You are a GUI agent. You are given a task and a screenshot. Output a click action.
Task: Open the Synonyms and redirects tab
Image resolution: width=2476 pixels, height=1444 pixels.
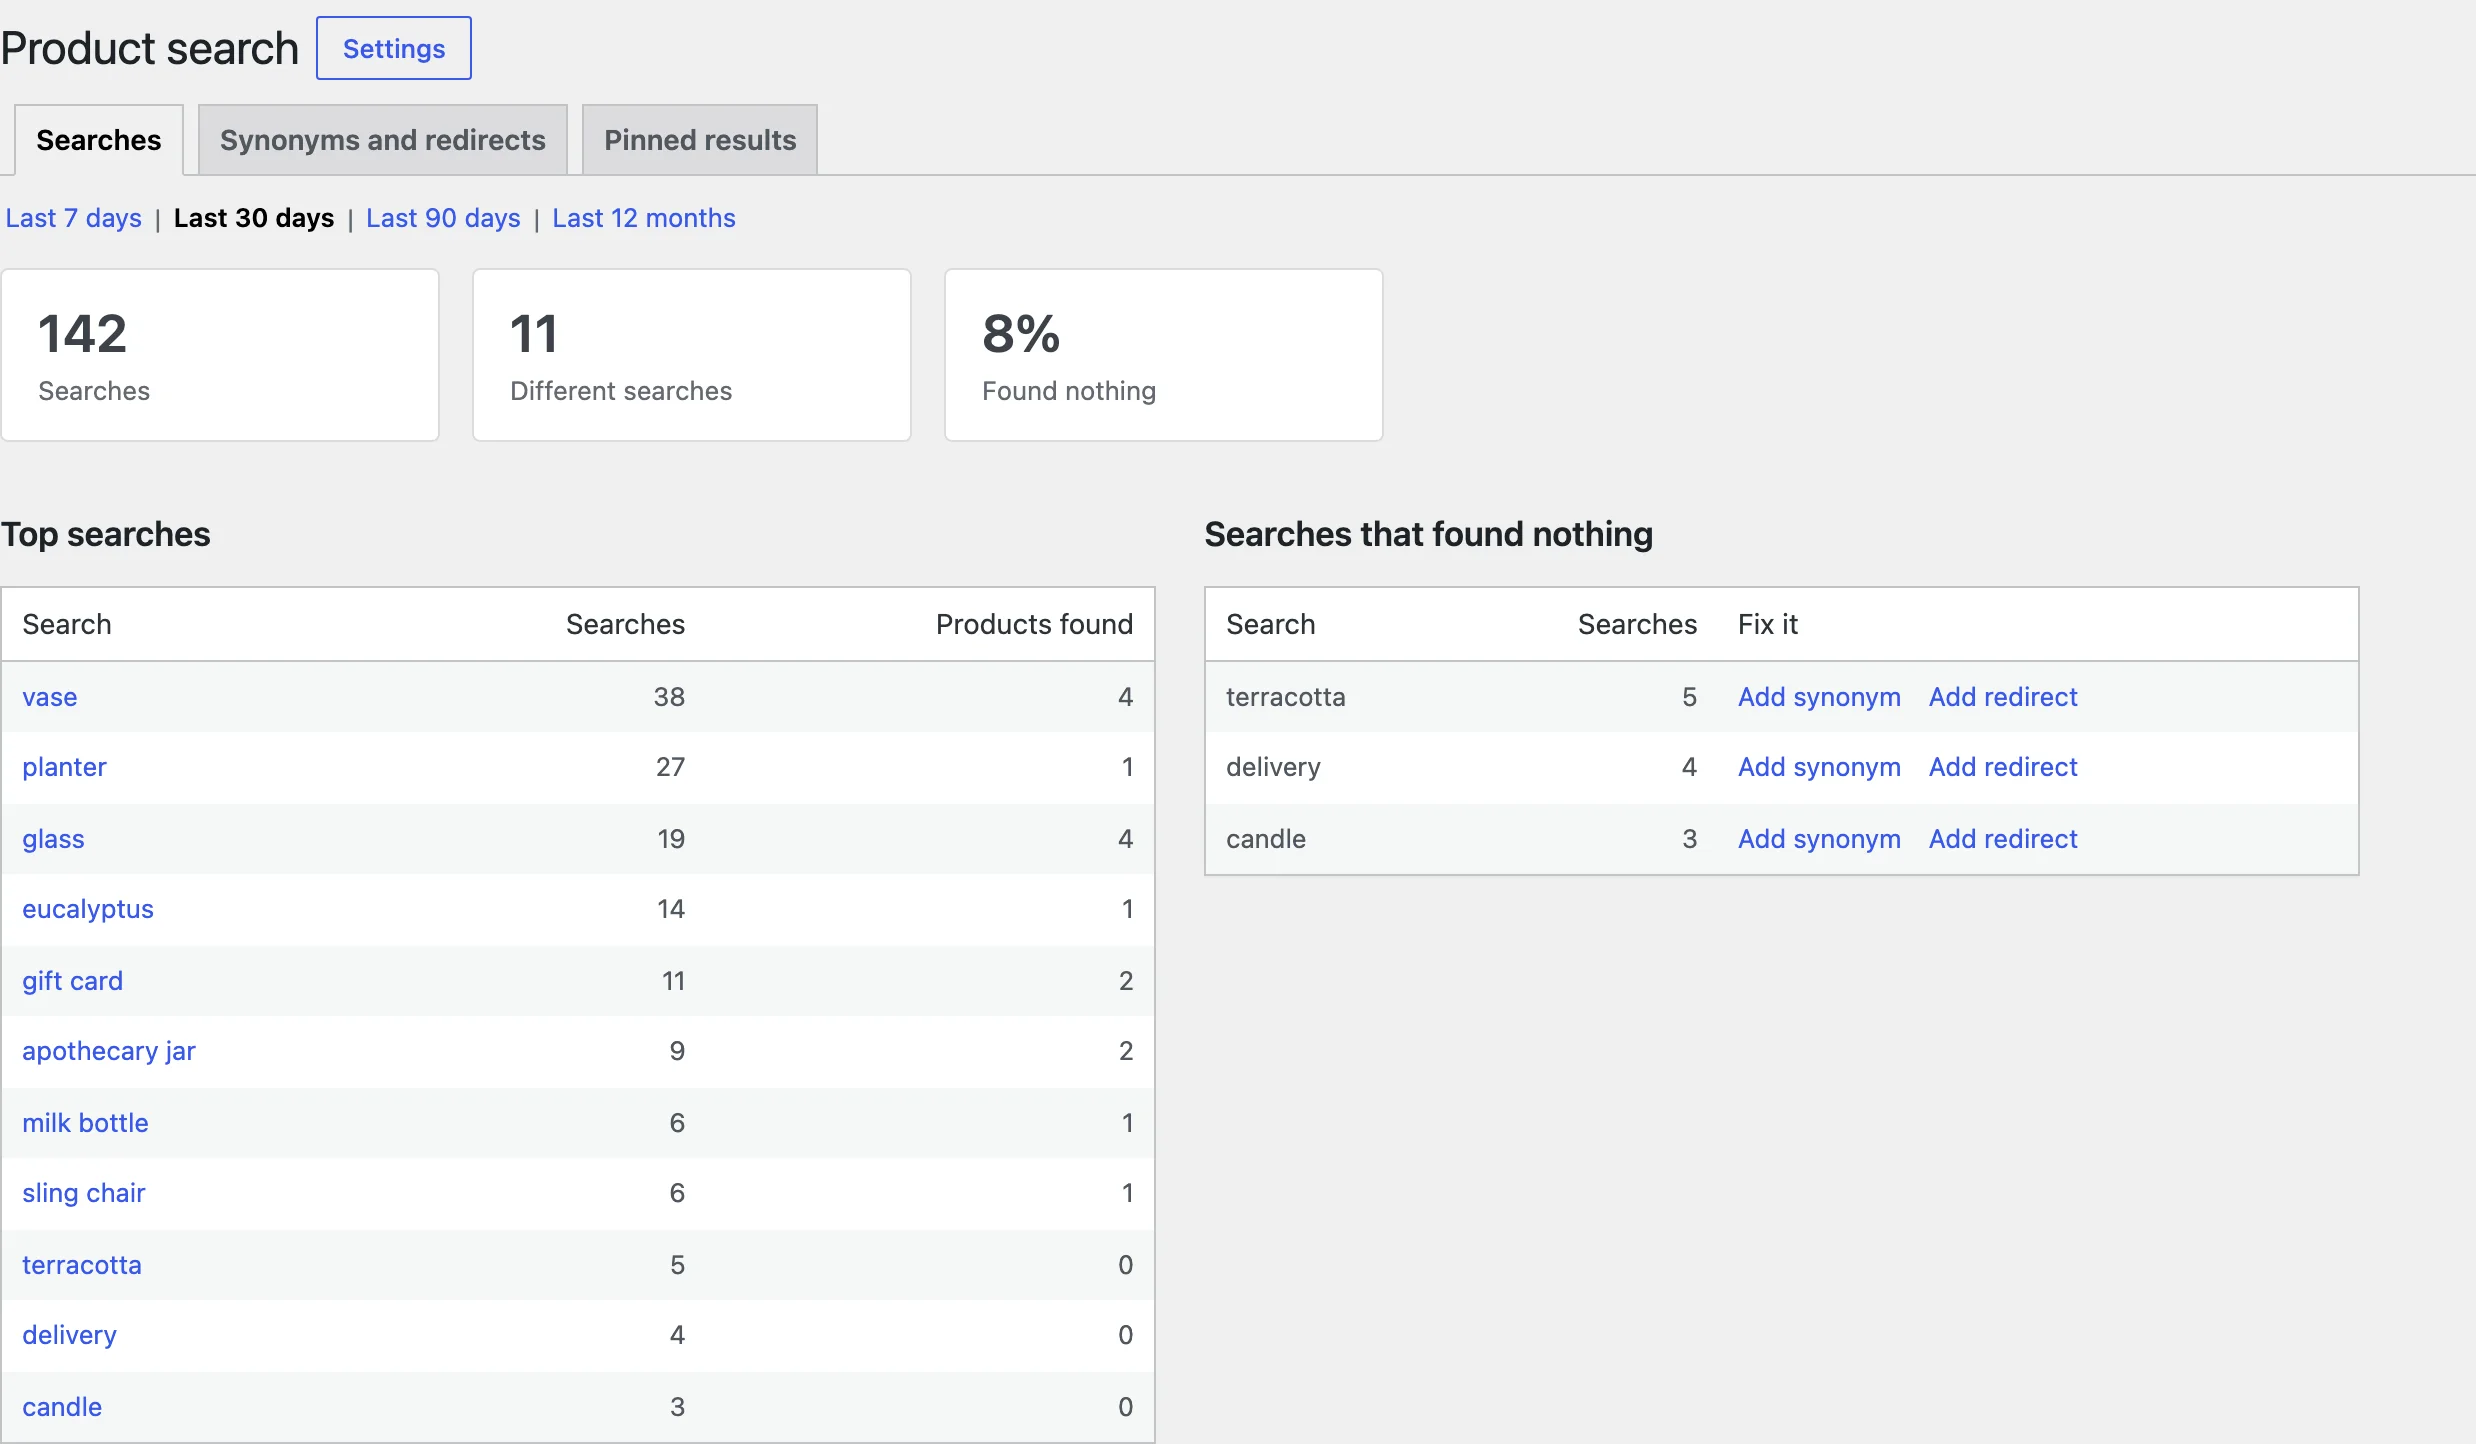pyautogui.click(x=383, y=140)
